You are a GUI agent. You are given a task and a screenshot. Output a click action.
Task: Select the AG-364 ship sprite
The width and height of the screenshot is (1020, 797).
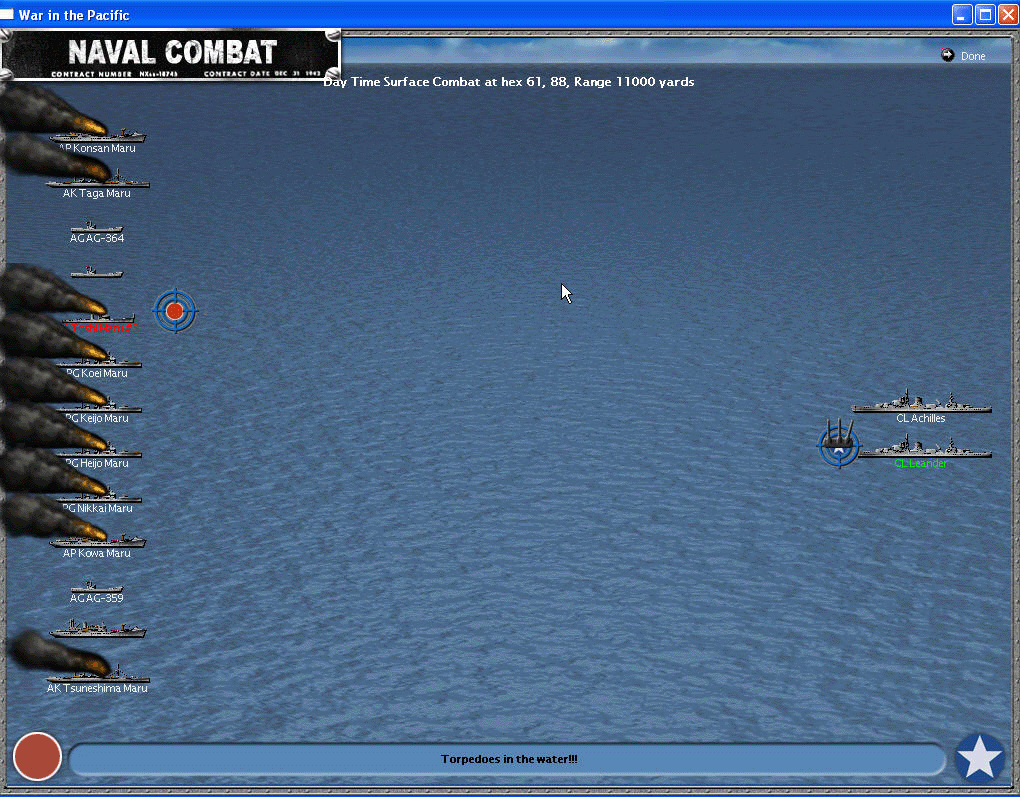click(x=96, y=226)
